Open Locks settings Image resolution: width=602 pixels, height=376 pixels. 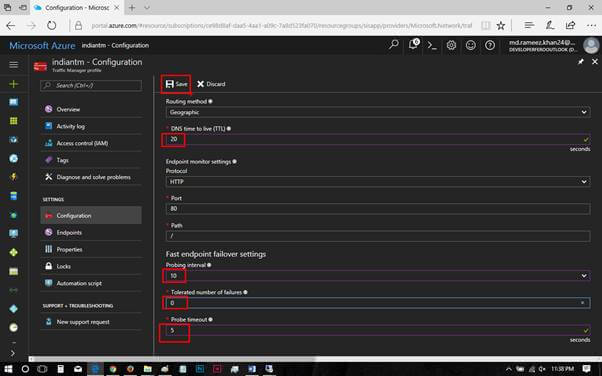[91, 266]
